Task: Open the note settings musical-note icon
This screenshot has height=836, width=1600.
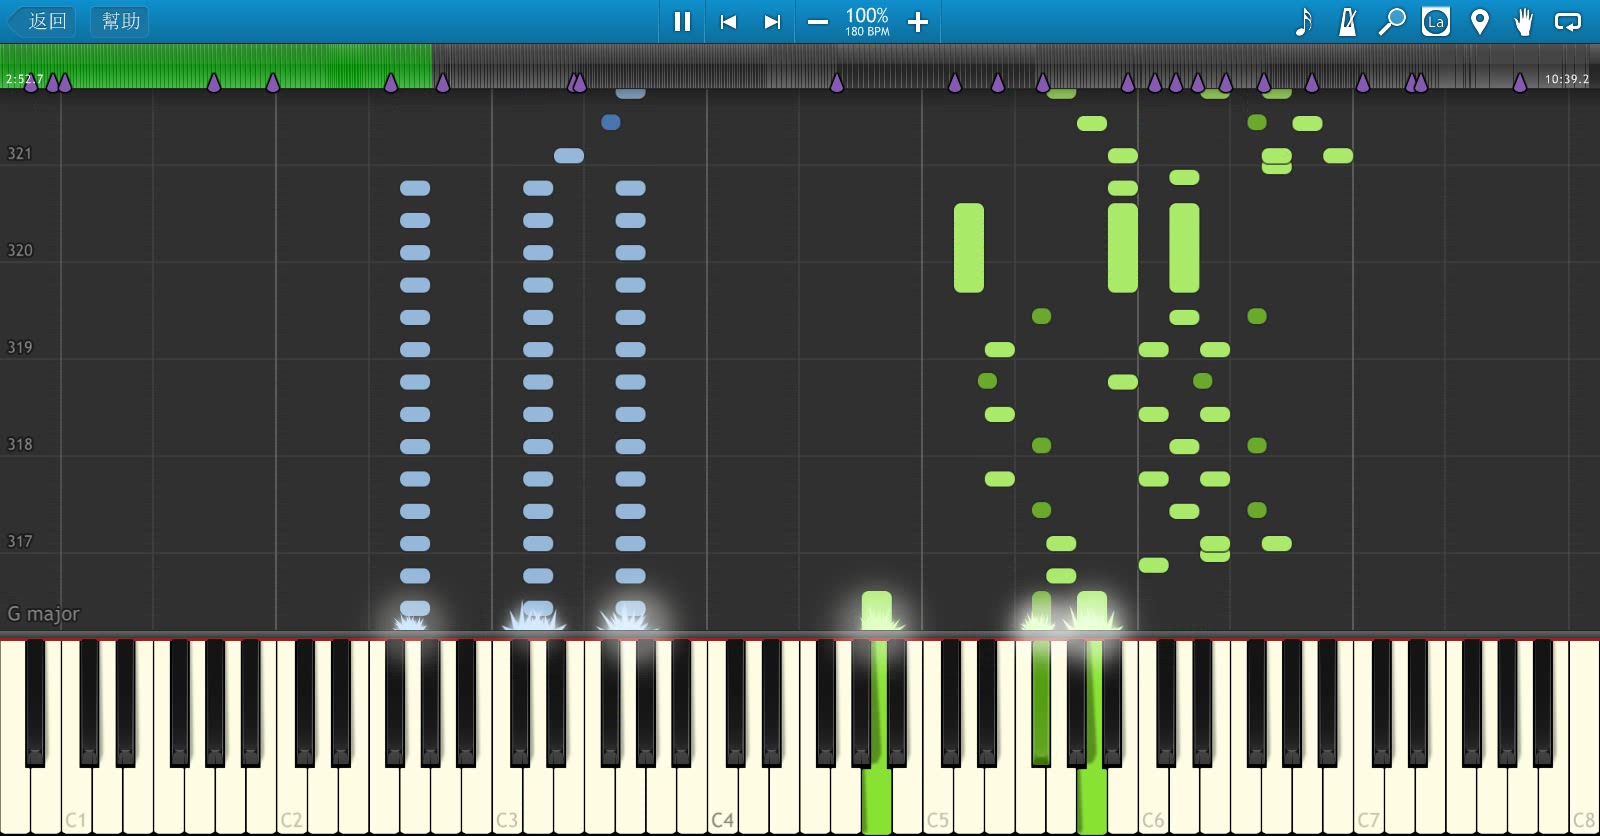Action: (x=1303, y=21)
